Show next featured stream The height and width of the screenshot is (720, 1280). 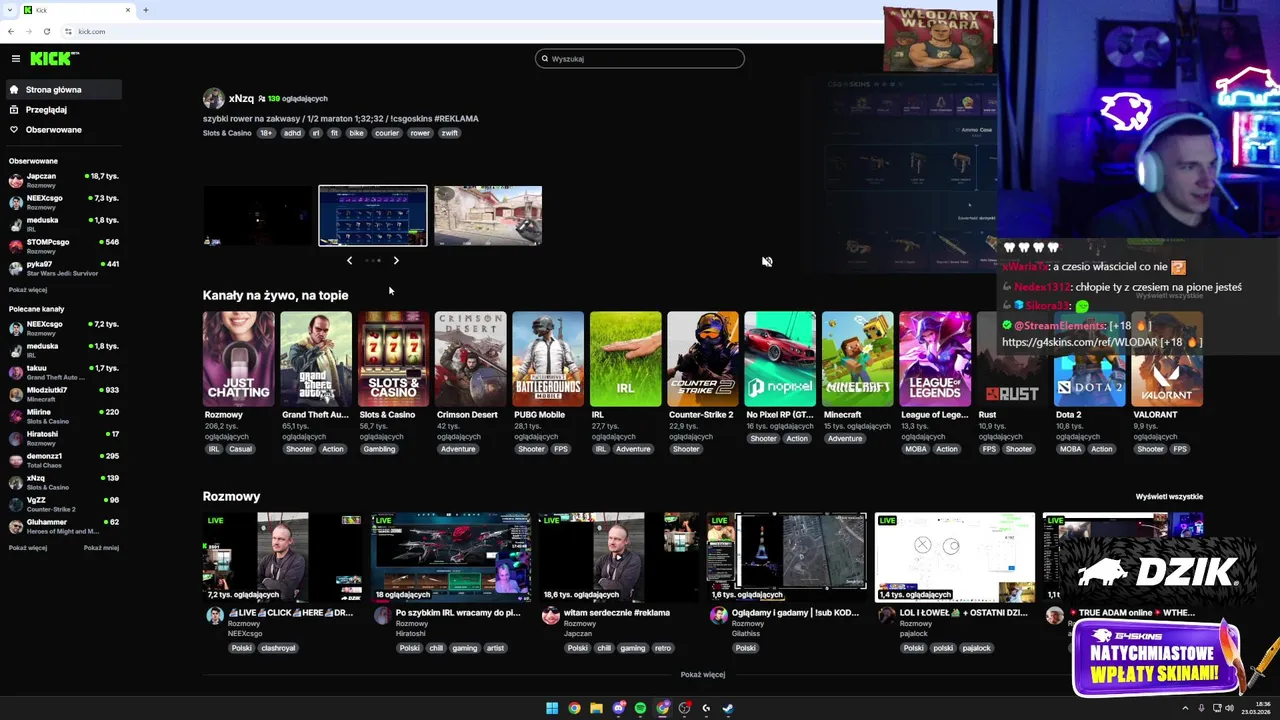pos(396,260)
